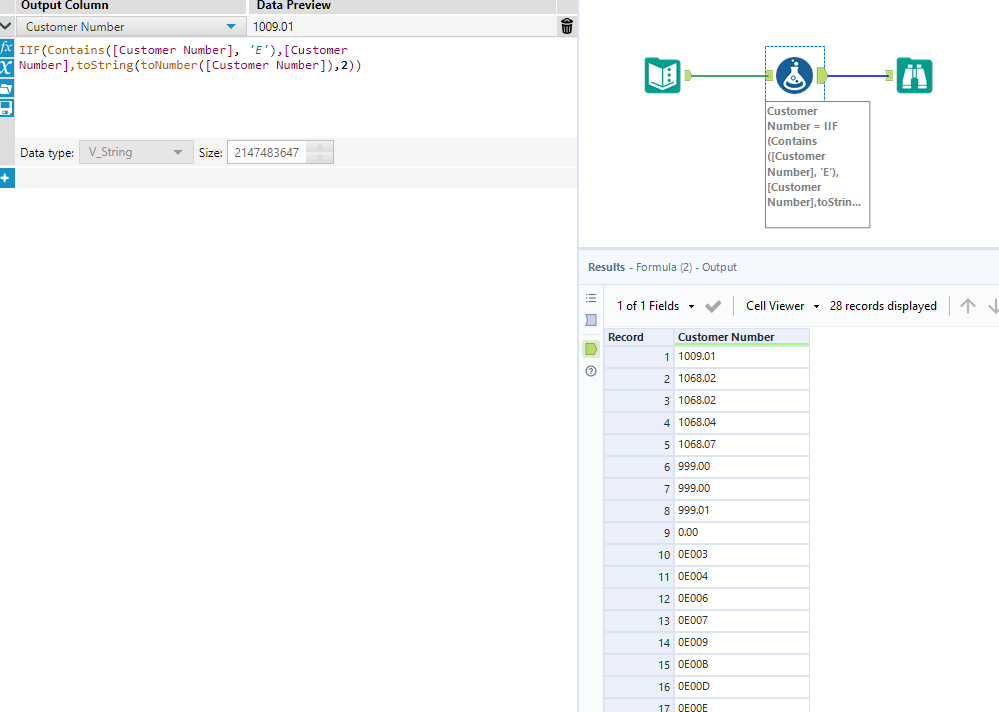Select the Formula tool on canvas
Image resolution: width=999 pixels, height=712 pixels.
click(794, 75)
